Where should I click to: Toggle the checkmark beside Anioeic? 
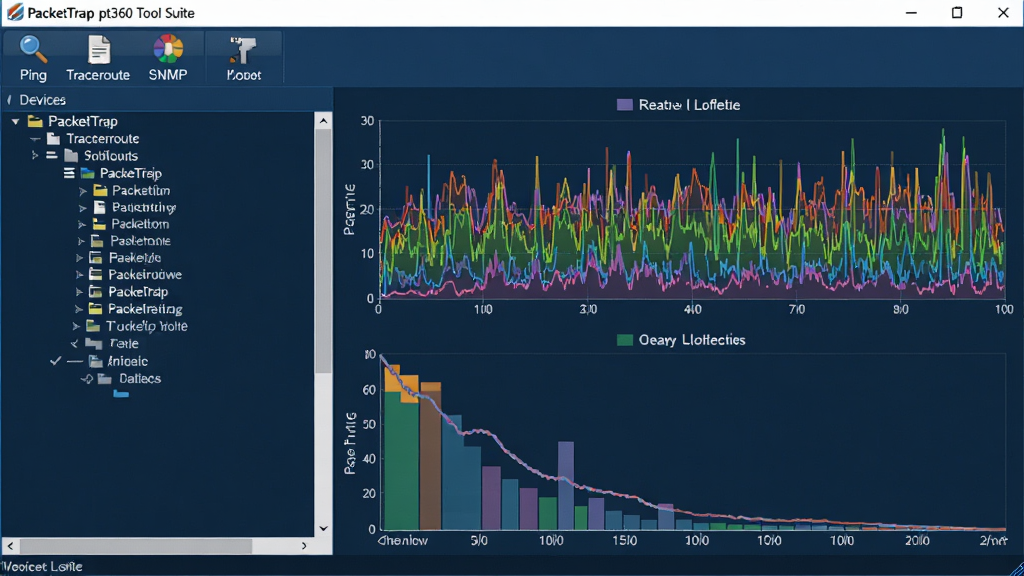56,360
